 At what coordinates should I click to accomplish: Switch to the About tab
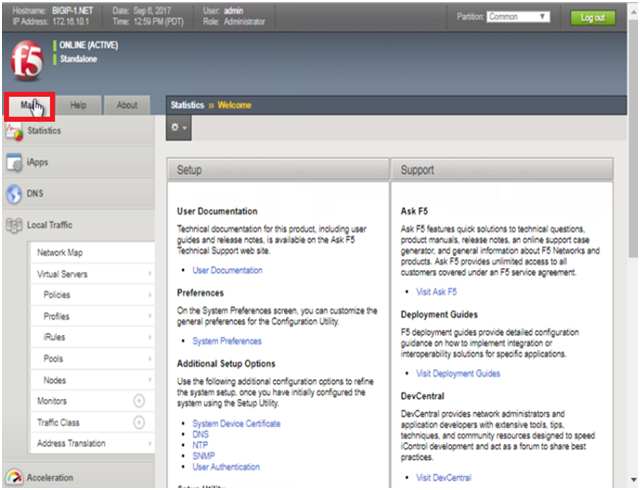[x=127, y=105]
